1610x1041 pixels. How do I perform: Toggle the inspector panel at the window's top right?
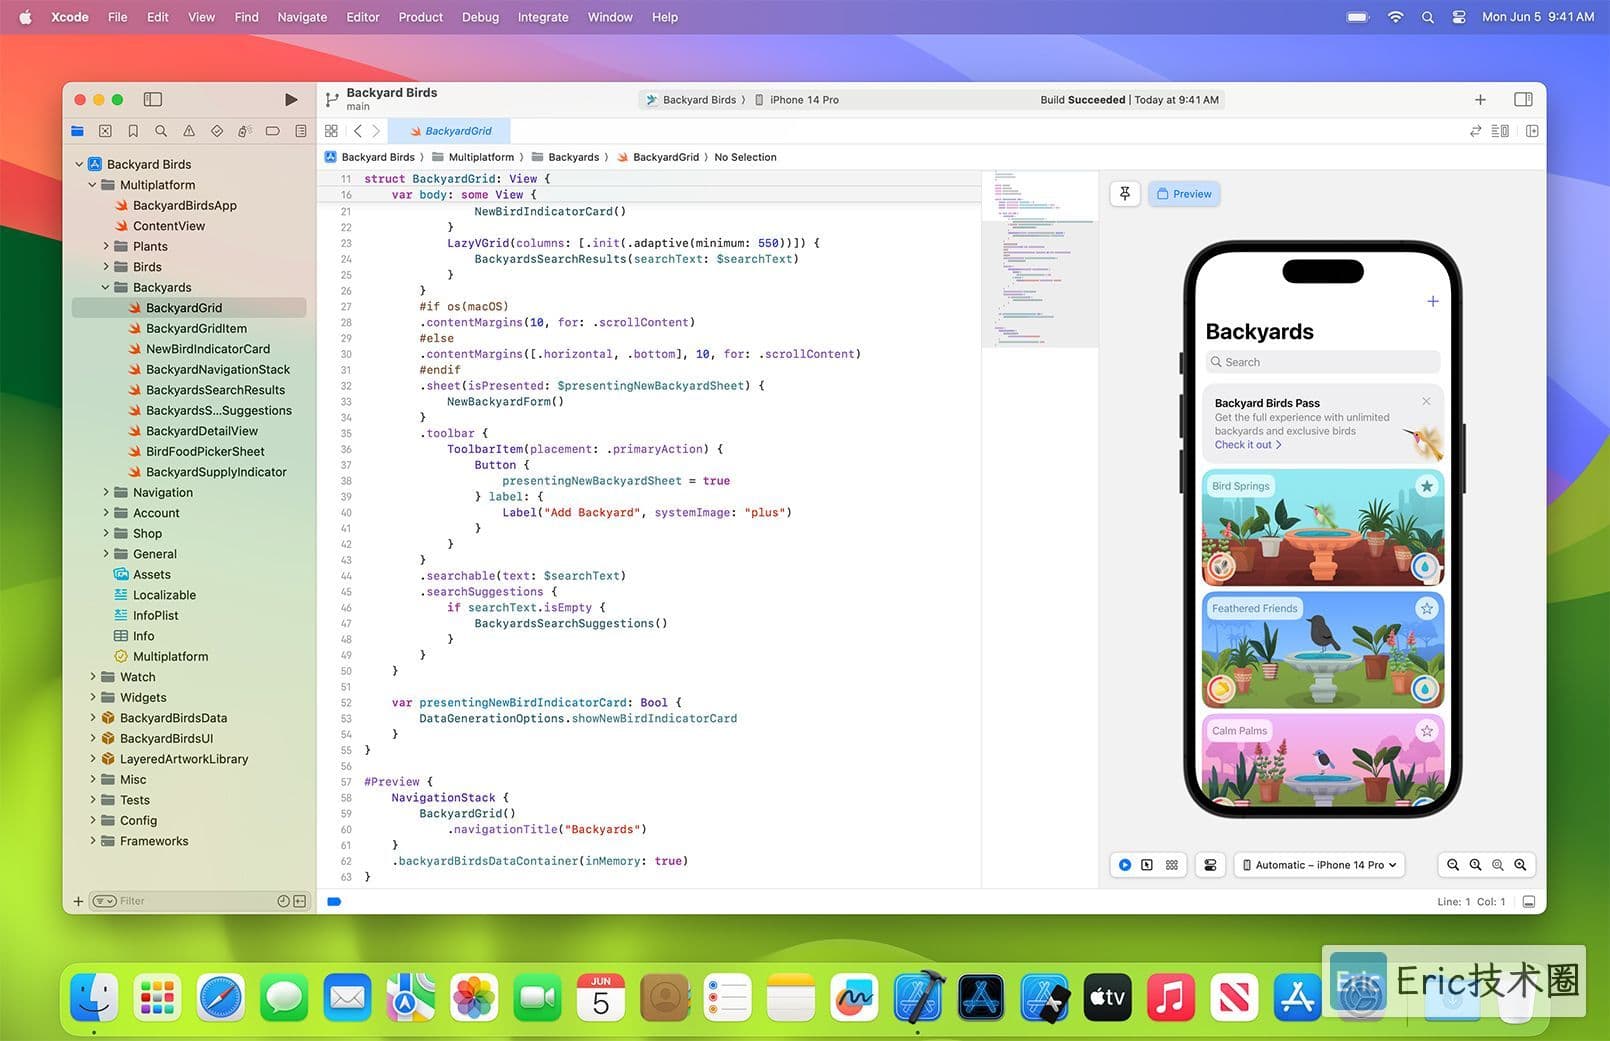(x=1523, y=99)
